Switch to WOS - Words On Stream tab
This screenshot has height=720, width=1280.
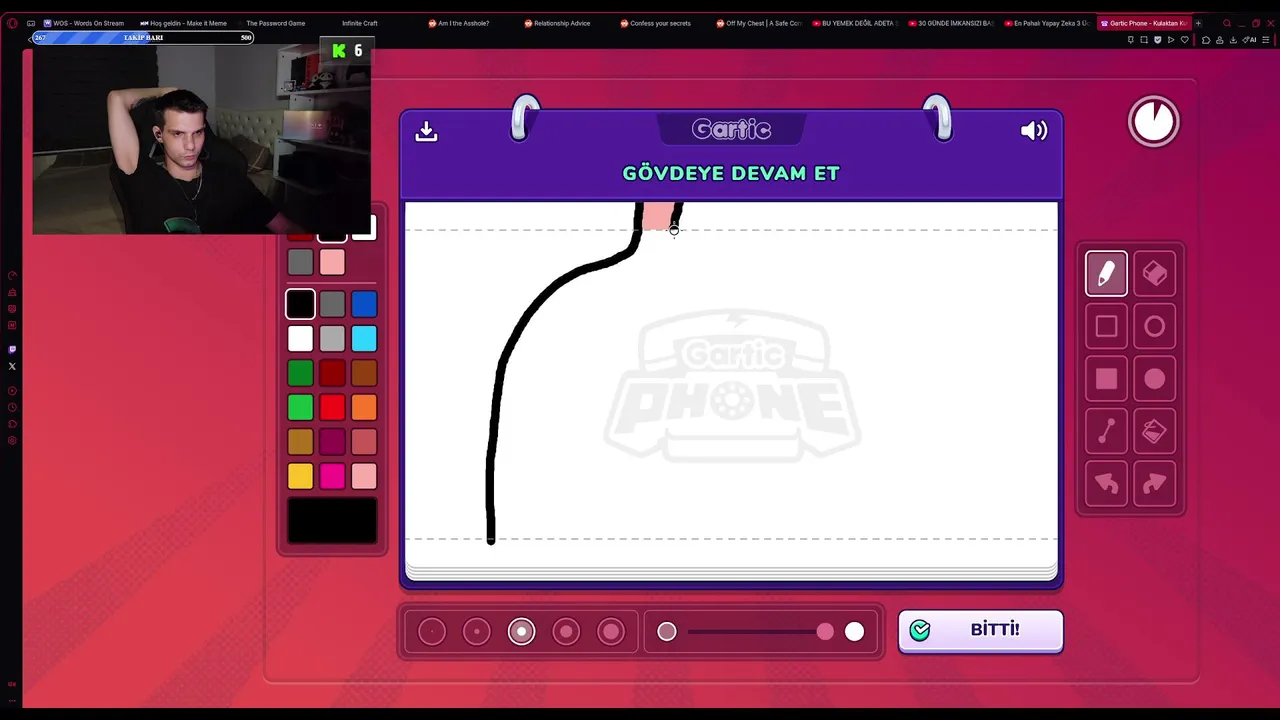coord(84,23)
